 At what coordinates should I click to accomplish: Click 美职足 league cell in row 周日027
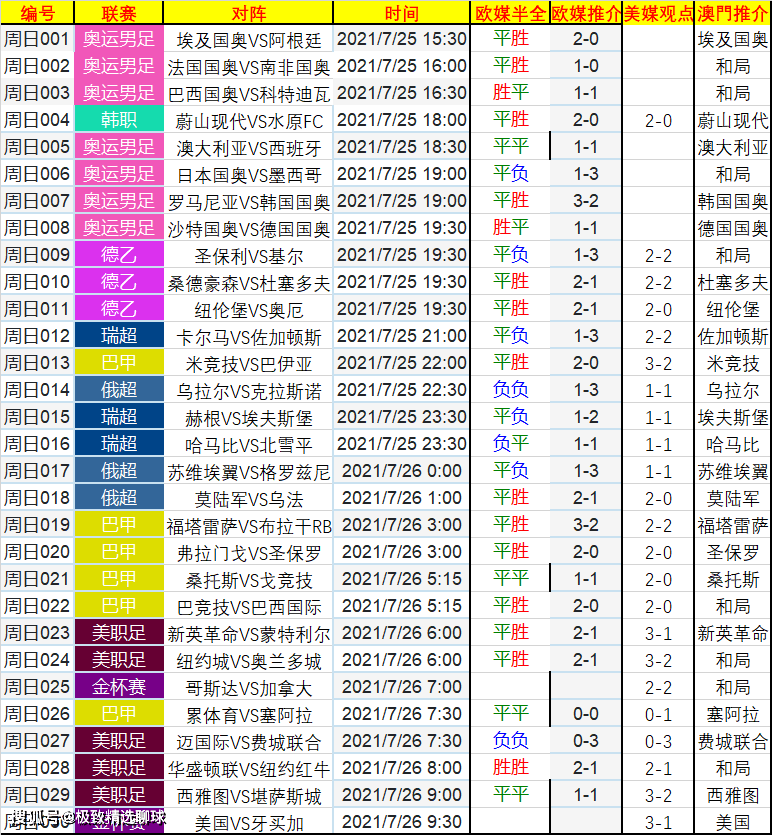point(119,741)
